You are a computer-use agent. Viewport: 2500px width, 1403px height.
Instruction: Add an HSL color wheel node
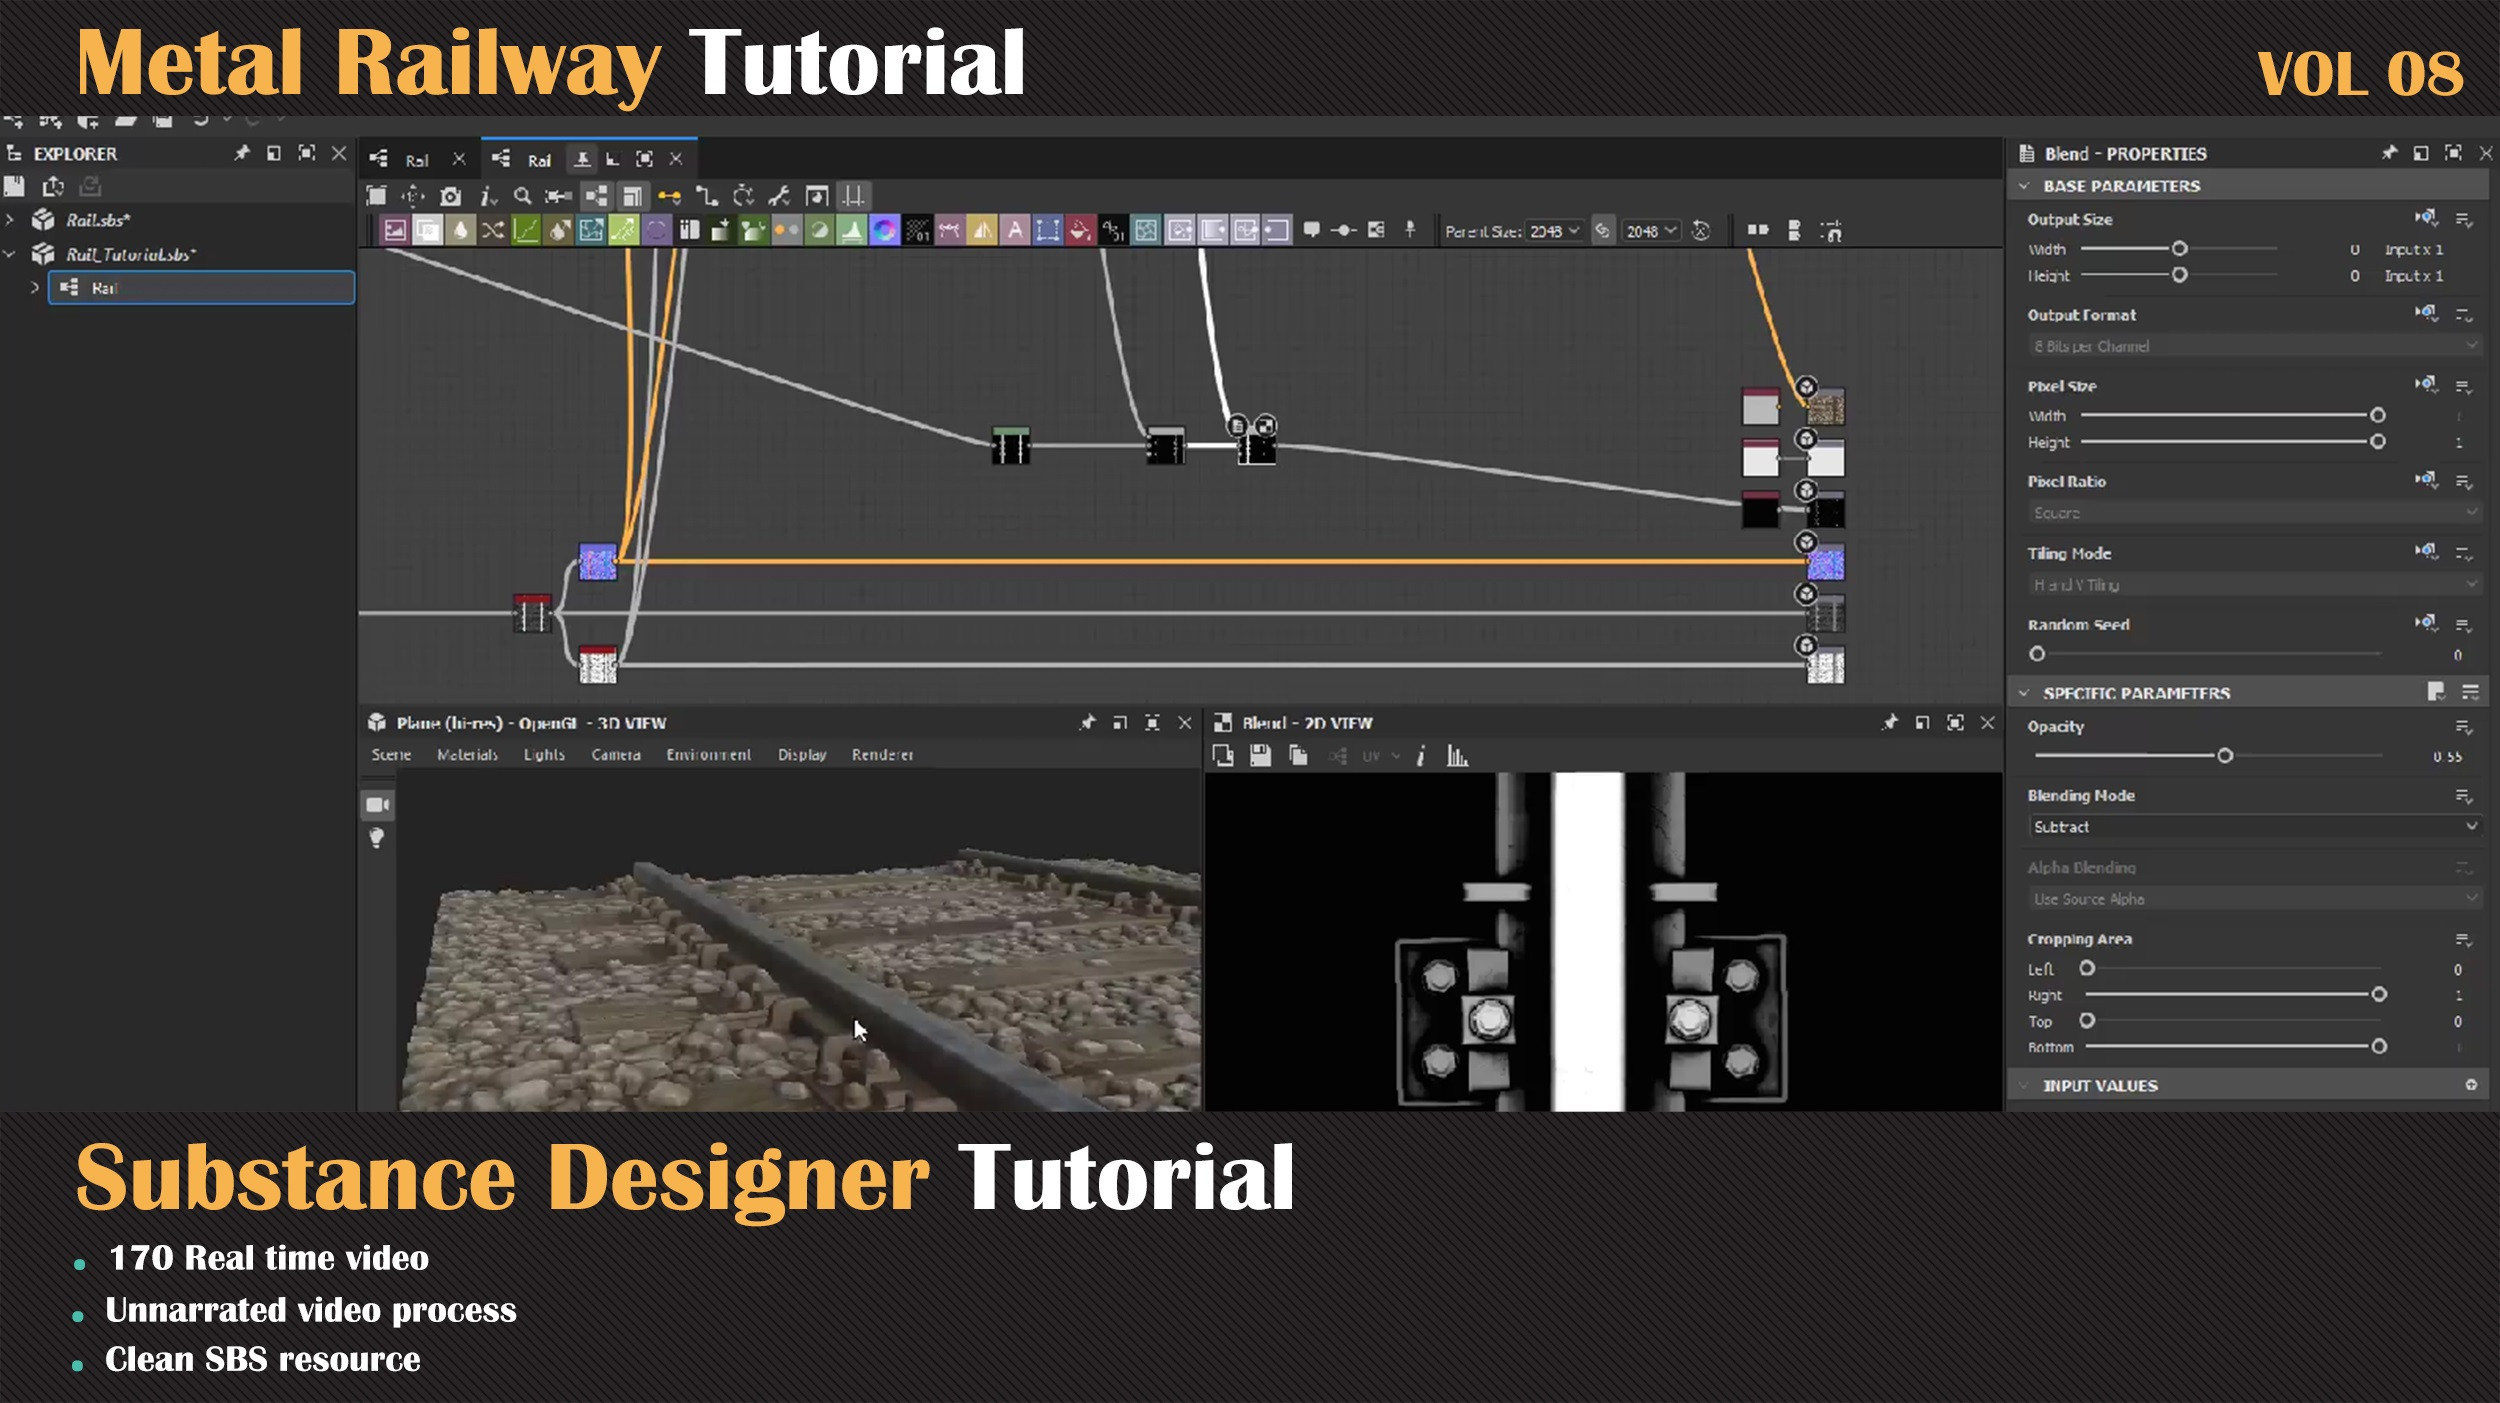click(884, 231)
